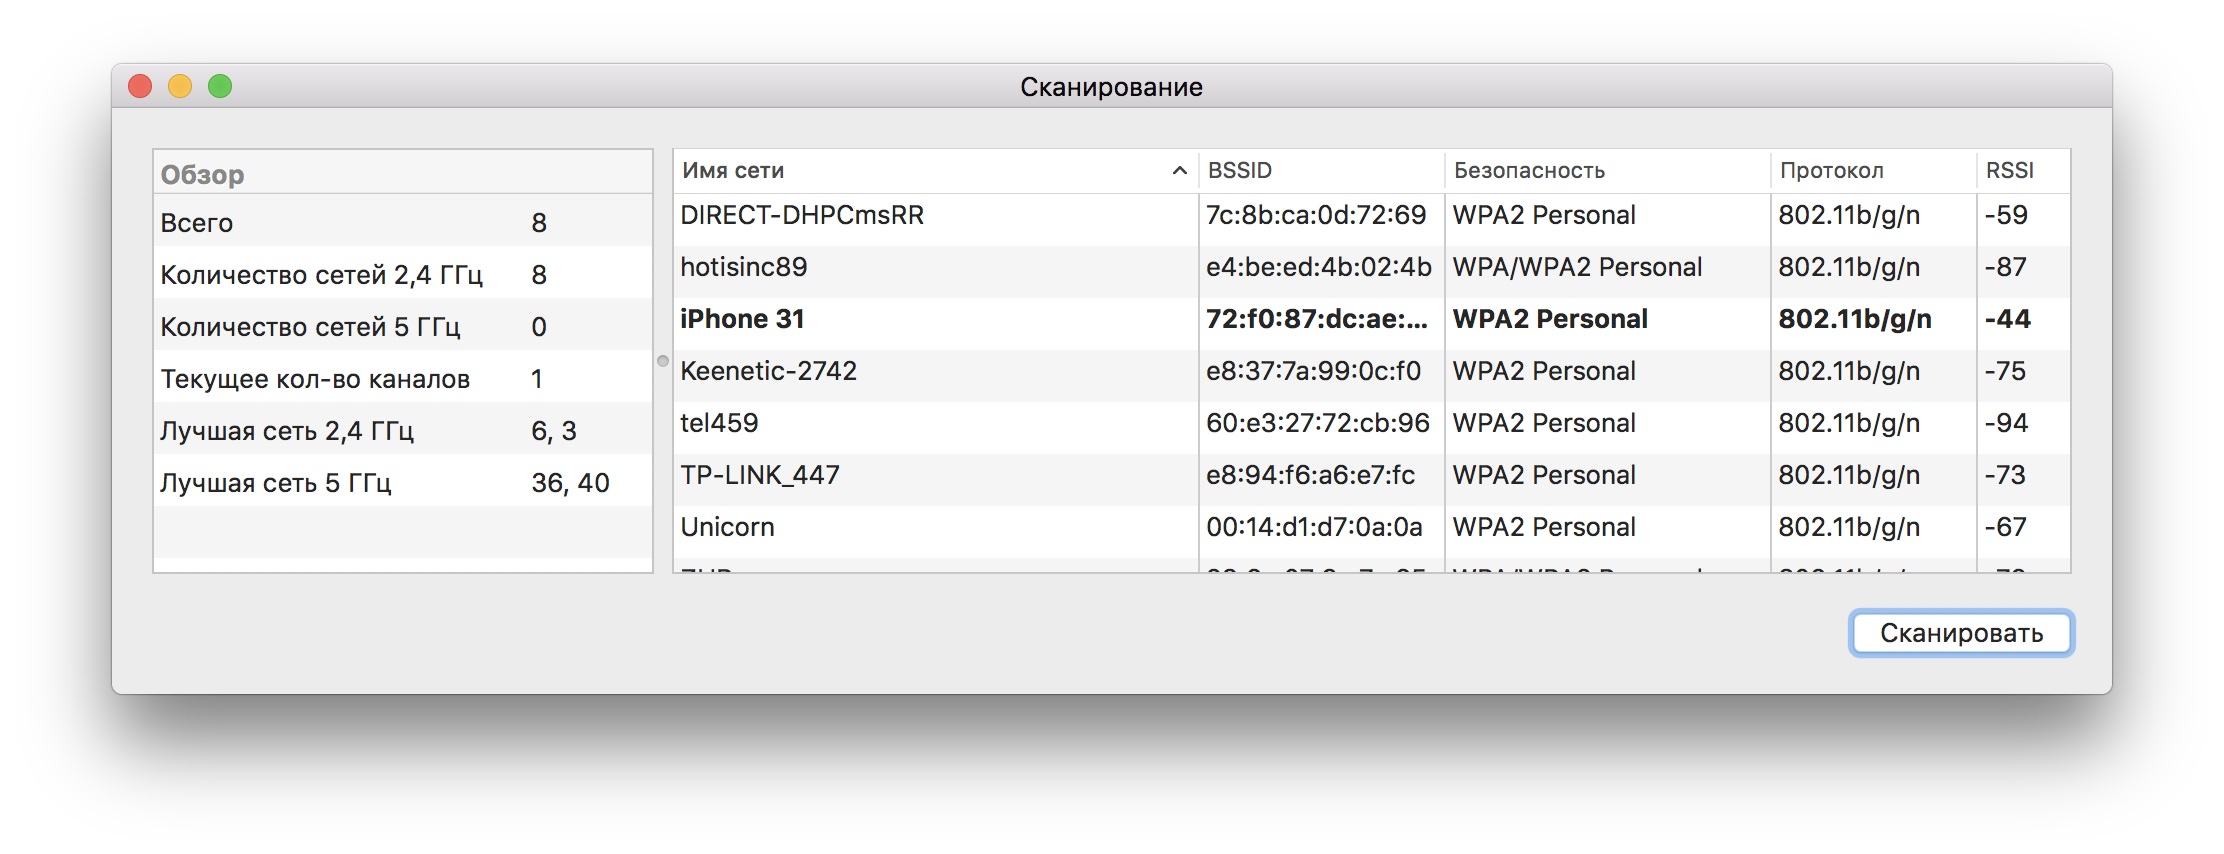Click the sort arrow in network name header
Screen dimensions: 2224x854
tap(1179, 171)
